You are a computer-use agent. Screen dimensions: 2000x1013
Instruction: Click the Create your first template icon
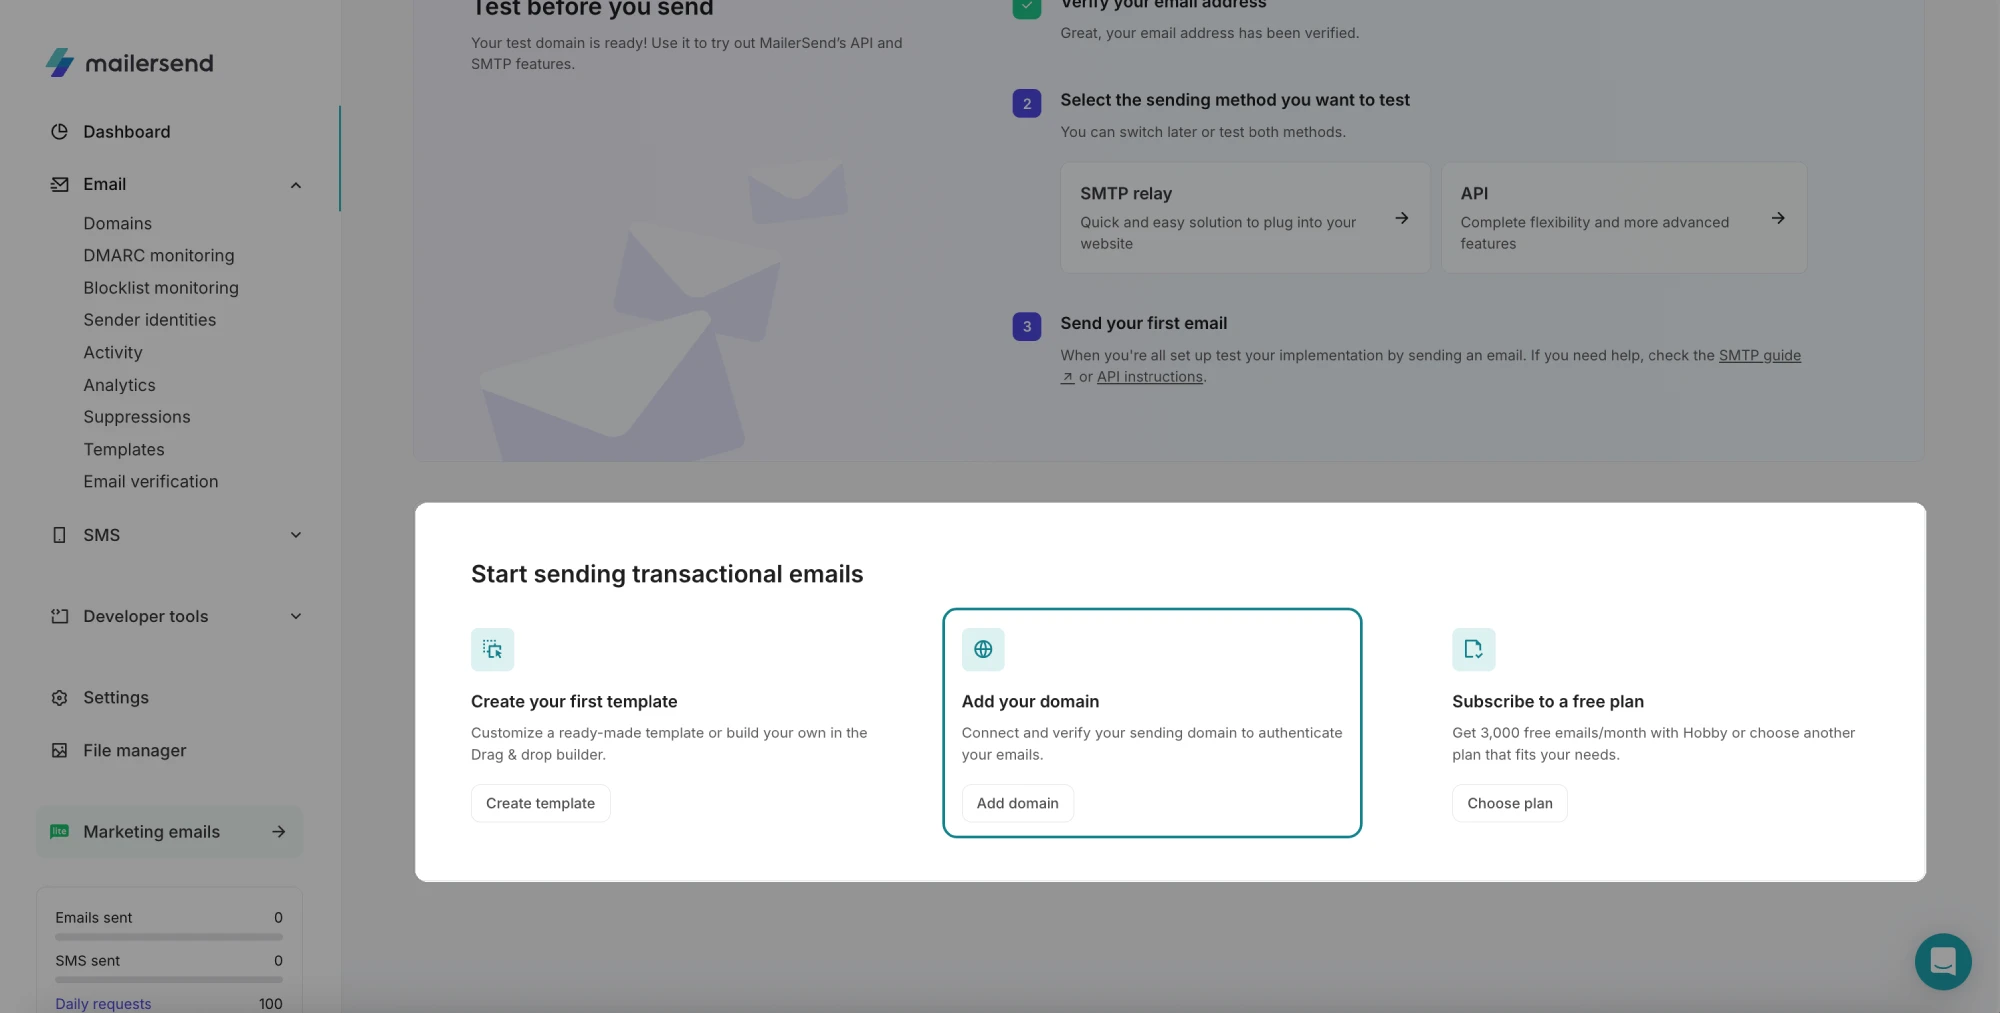[492, 649]
